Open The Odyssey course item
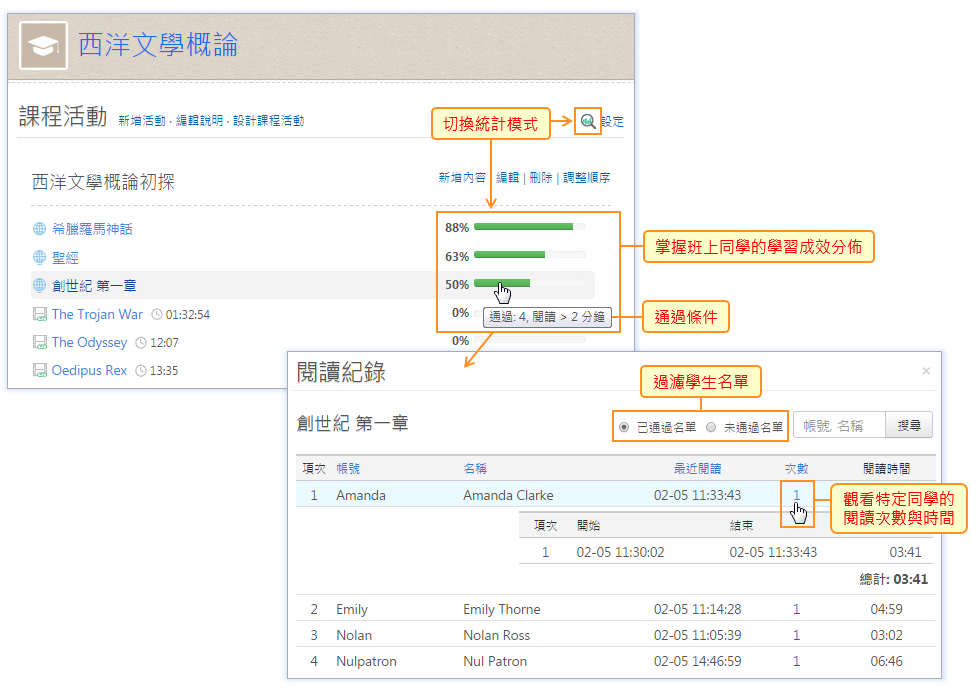The width and height of the screenshot is (971, 691). 89,342
